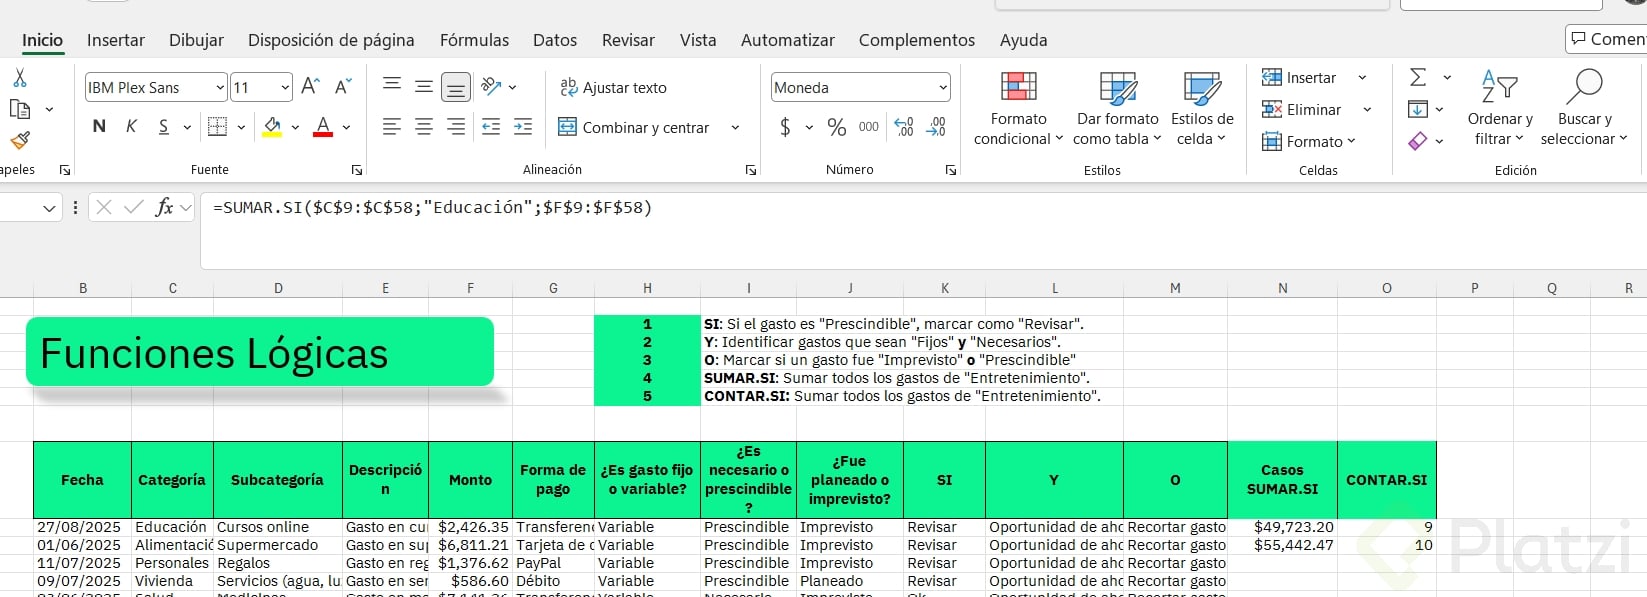Open the Disposición de página tab
This screenshot has width=1647, height=597.
(331, 40)
